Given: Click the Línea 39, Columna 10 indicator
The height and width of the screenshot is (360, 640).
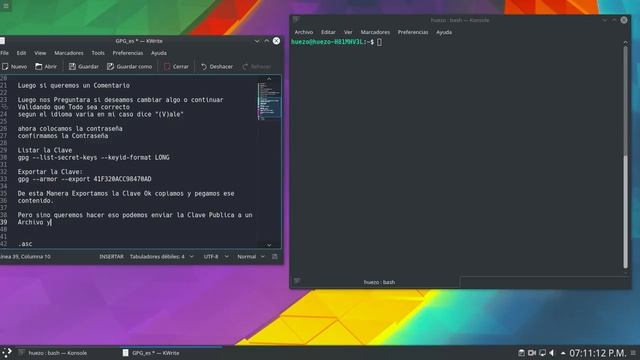Looking at the screenshot, I should 25,257.
